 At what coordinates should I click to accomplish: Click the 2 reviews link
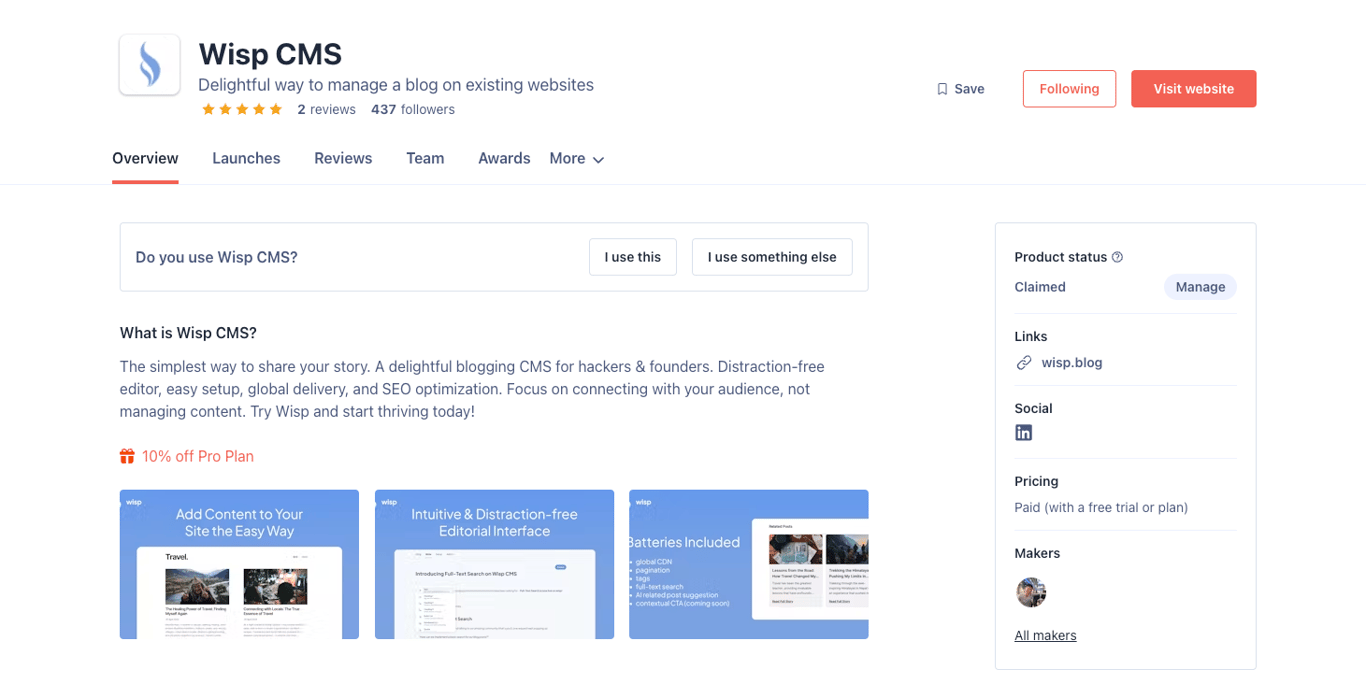click(x=326, y=110)
